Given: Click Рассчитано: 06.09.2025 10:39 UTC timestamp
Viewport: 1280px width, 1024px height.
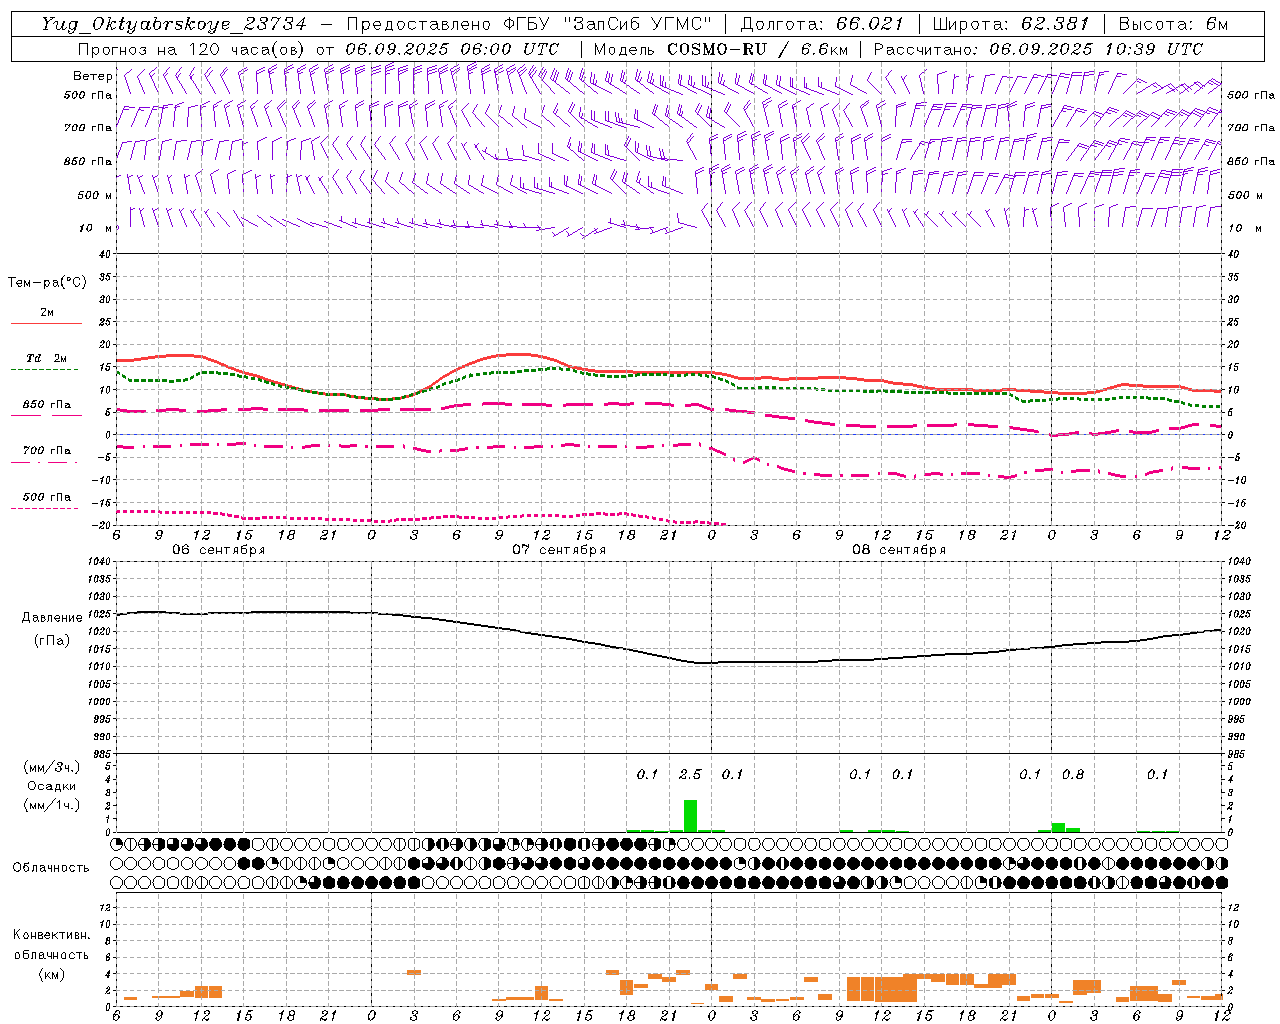Looking at the screenshot, I should (x=1038, y=49).
